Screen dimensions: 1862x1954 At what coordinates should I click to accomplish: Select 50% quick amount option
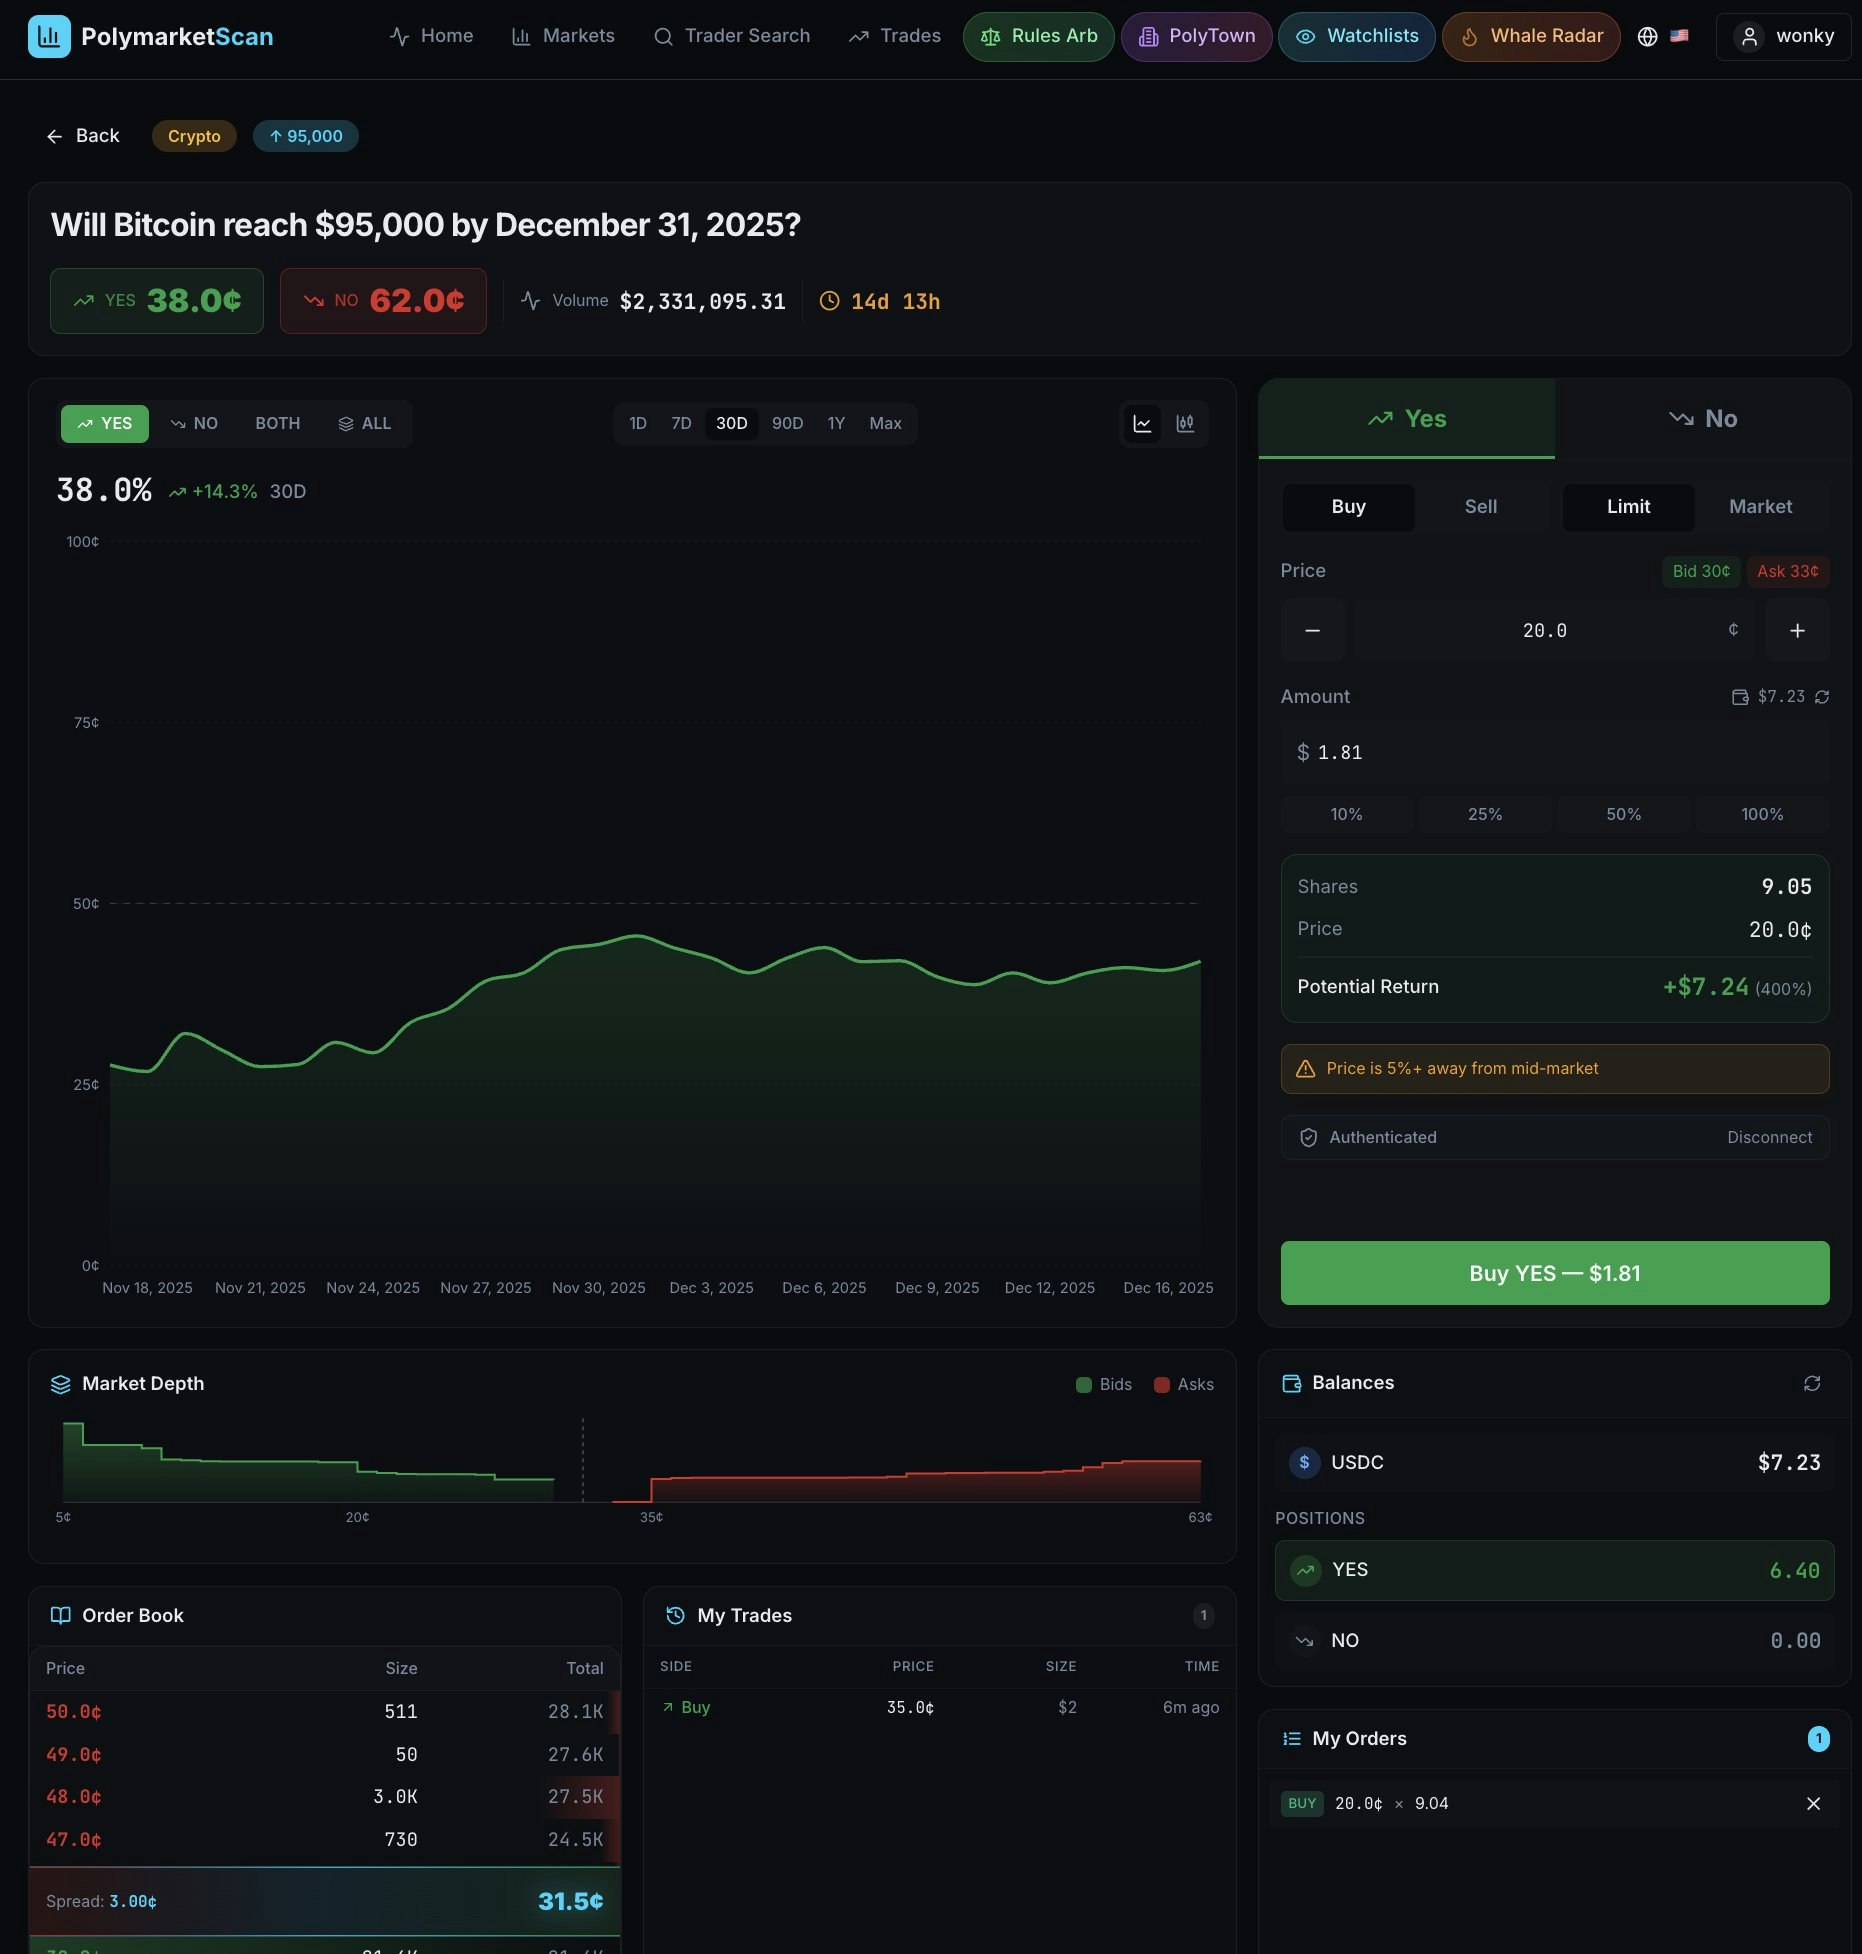click(x=1623, y=814)
